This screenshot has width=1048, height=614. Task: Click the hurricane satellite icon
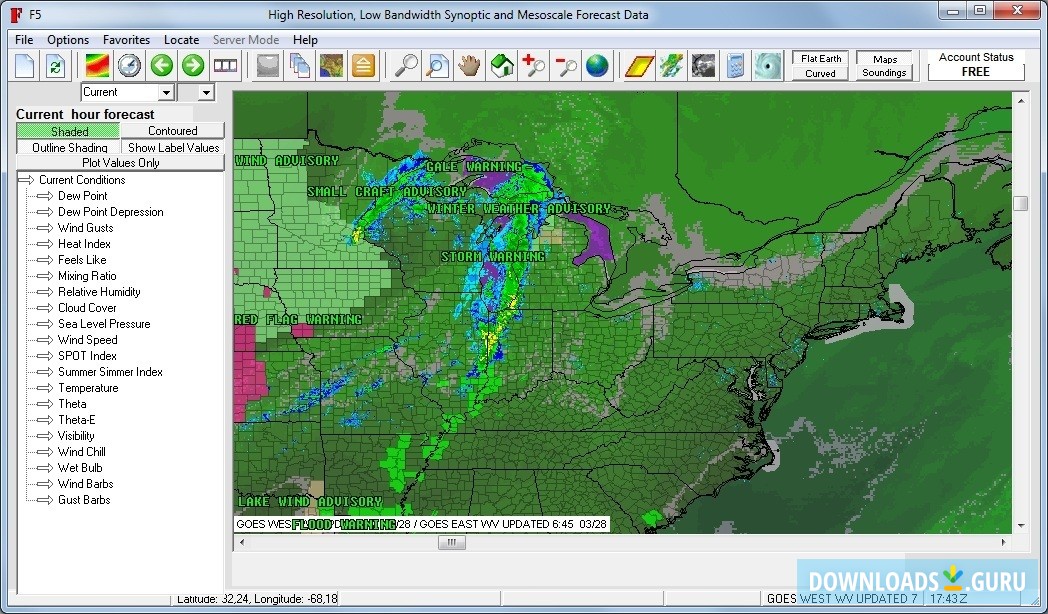767,65
